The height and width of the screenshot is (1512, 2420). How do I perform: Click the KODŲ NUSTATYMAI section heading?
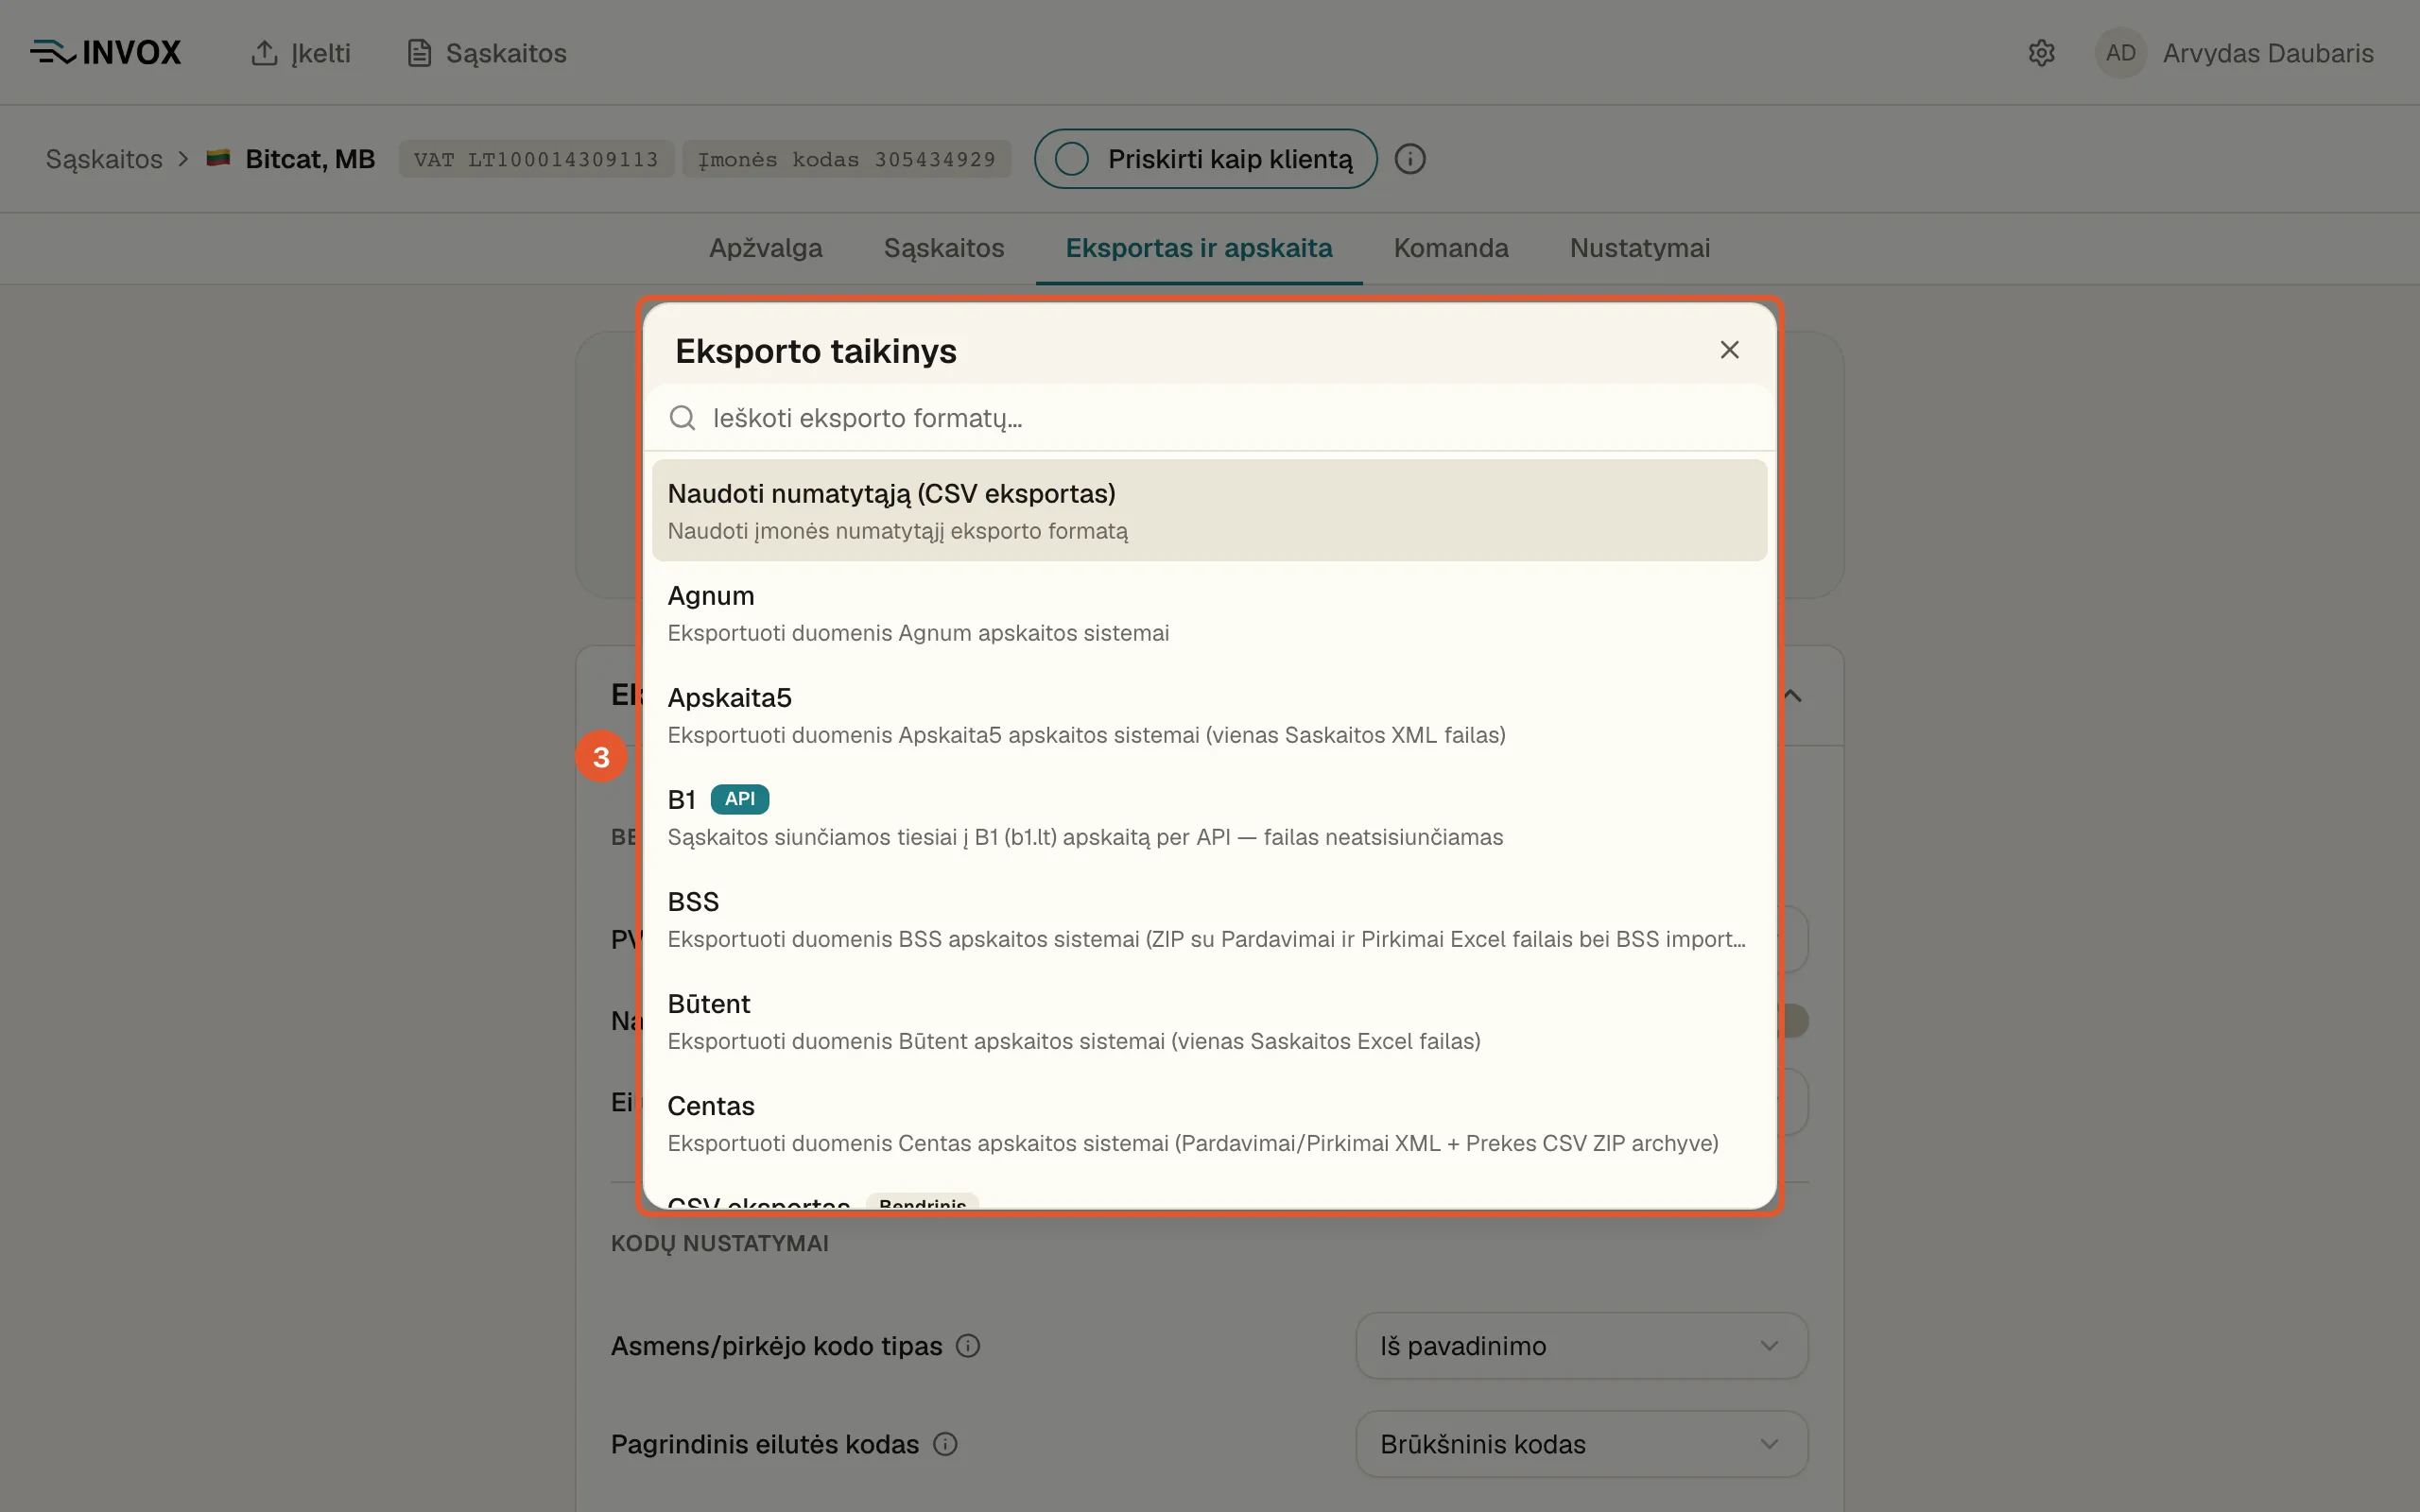[x=720, y=1243]
